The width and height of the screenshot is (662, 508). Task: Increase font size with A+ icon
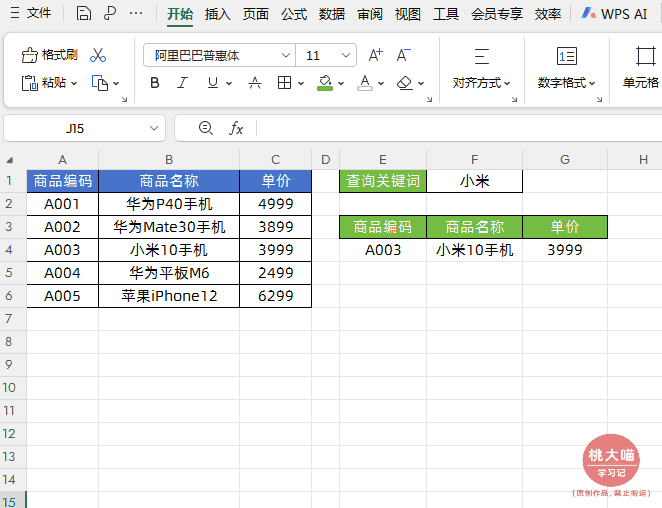[375, 55]
